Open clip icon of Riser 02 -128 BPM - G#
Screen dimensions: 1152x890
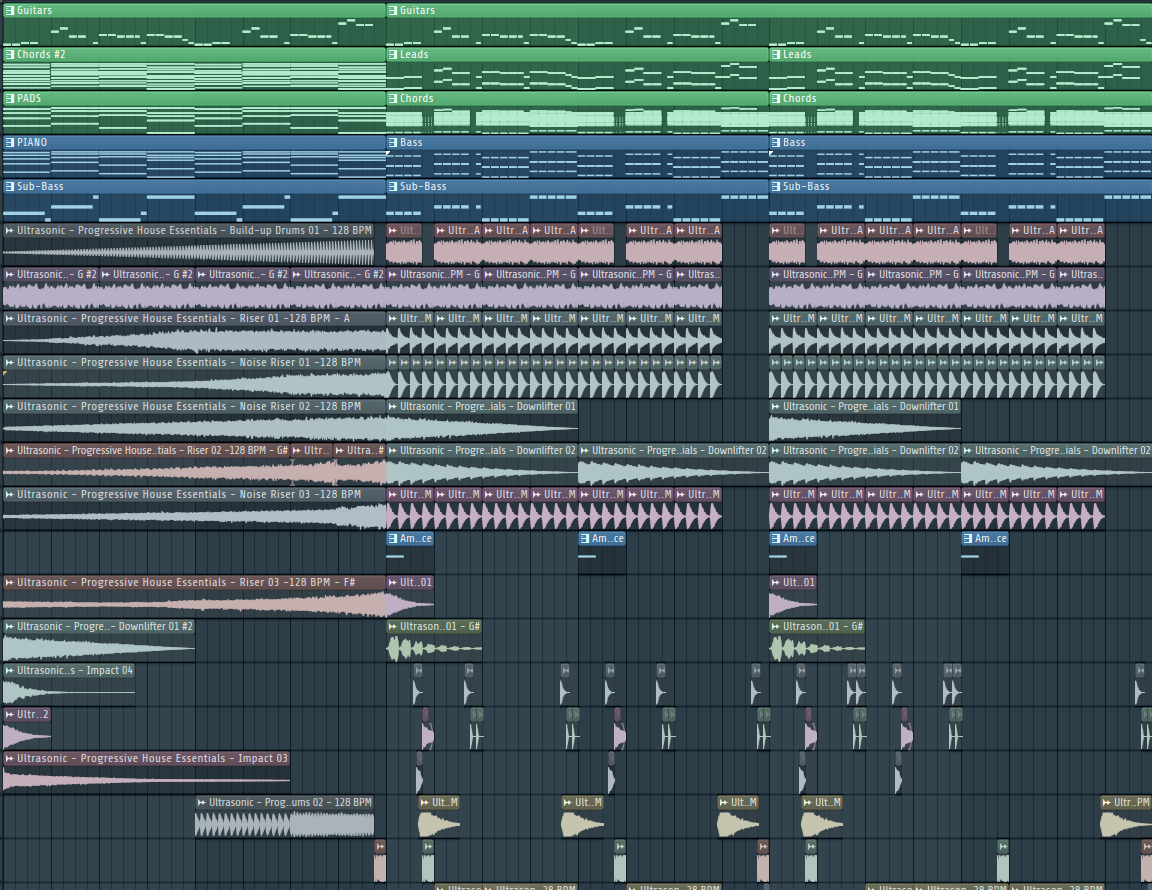pos(10,451)
